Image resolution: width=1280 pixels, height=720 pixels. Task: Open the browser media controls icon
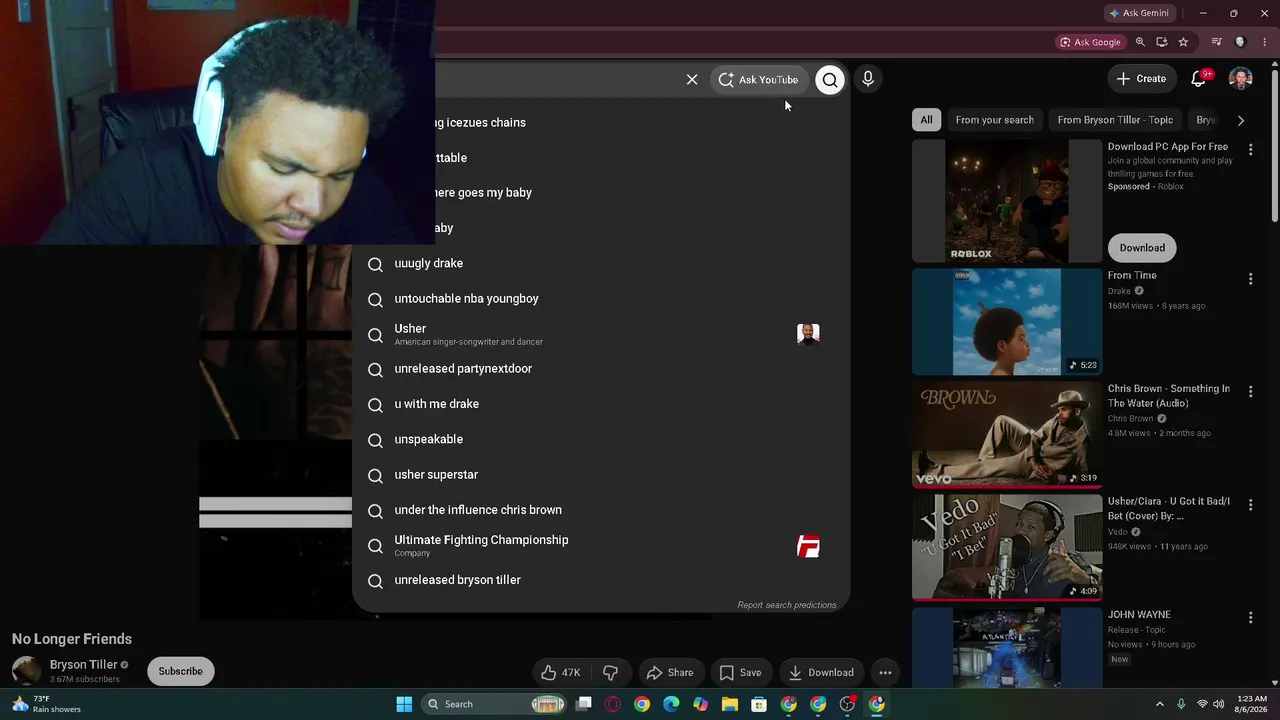pos(1217,42)
